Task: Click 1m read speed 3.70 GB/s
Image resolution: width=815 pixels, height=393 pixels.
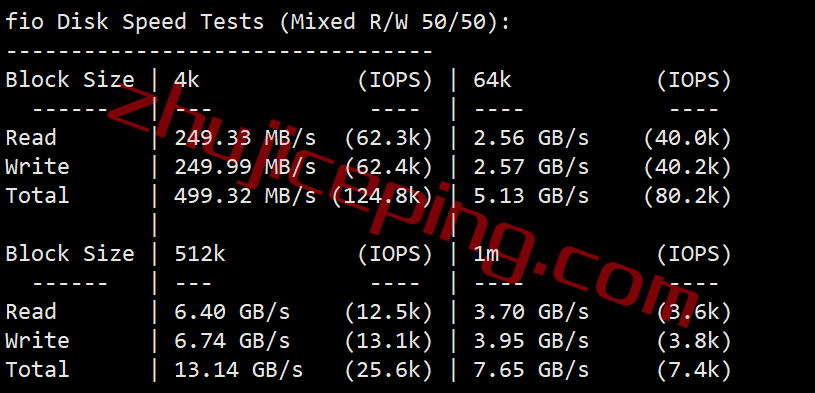Action: tap(531, 312)
